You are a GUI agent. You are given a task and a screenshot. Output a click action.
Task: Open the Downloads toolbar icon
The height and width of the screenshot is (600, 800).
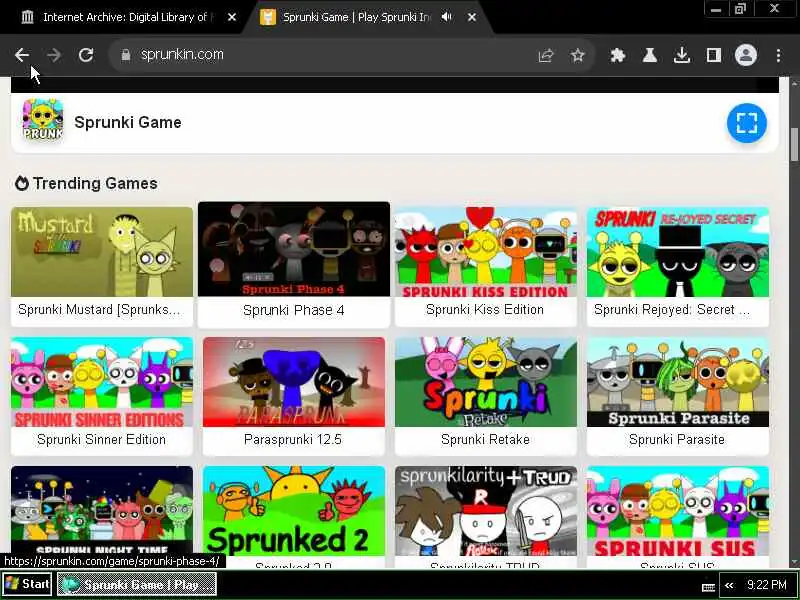682,55
